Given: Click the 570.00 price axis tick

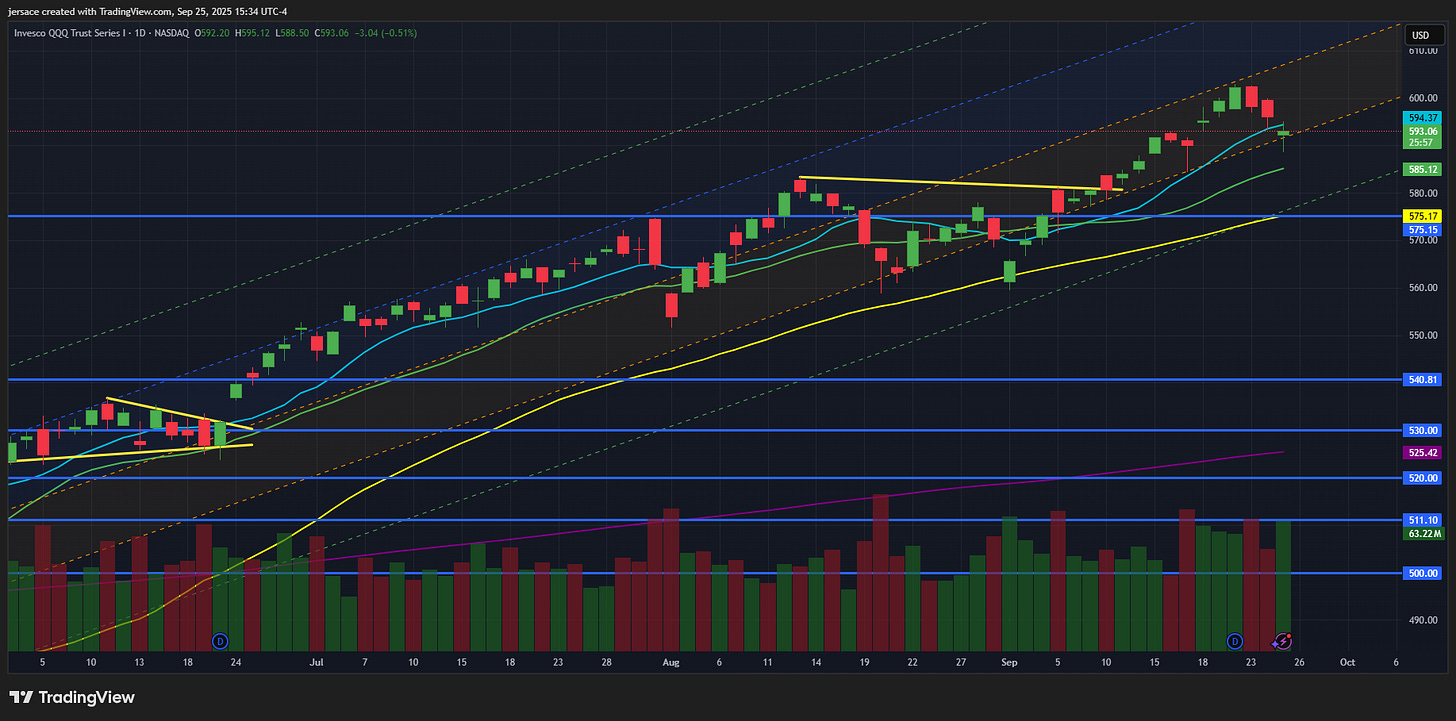Looking at the screenshot, I should [1422, 240].
